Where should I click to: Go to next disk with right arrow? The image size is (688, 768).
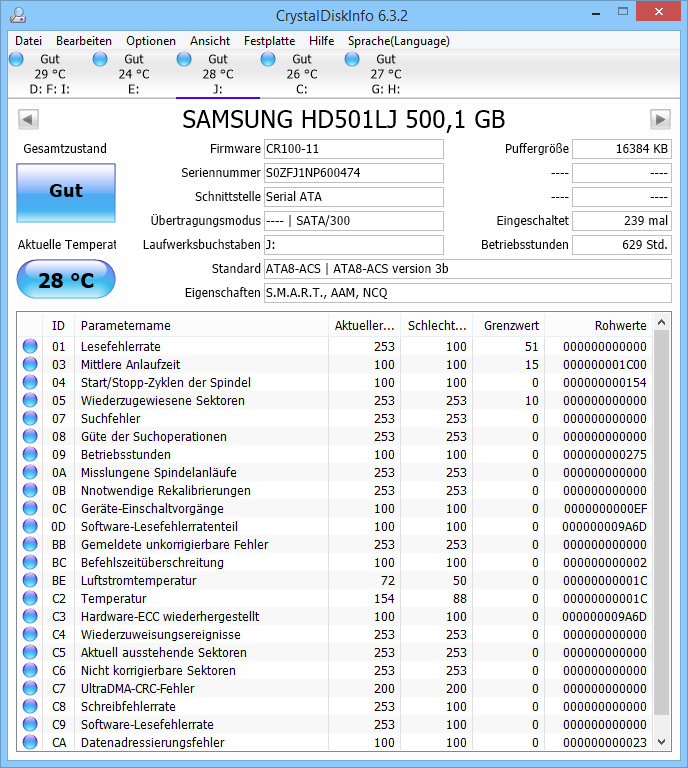pos(660,120)
